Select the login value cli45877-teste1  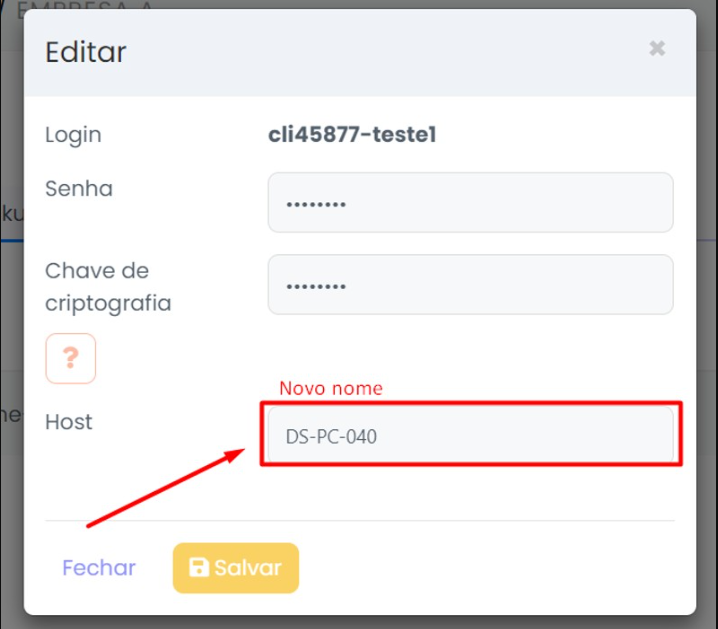pos(352,135)
